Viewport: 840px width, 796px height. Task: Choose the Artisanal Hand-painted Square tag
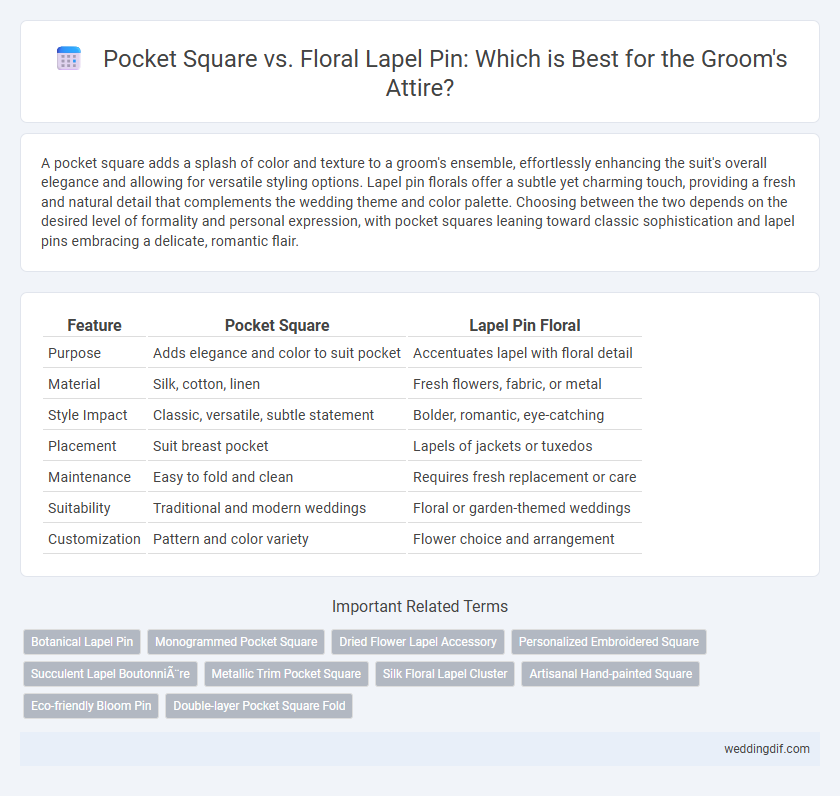pyautogui.click(x=611, y=674)
